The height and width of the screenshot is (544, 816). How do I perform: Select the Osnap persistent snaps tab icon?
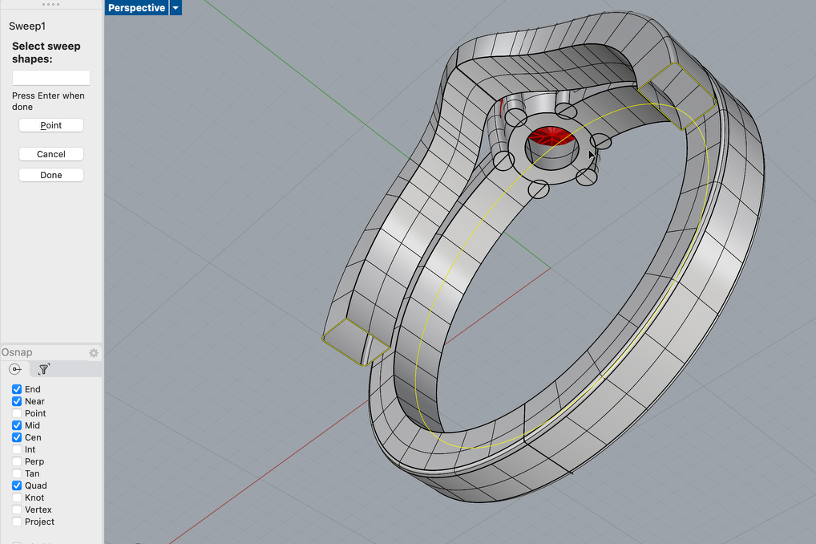[x=15, y=369]
